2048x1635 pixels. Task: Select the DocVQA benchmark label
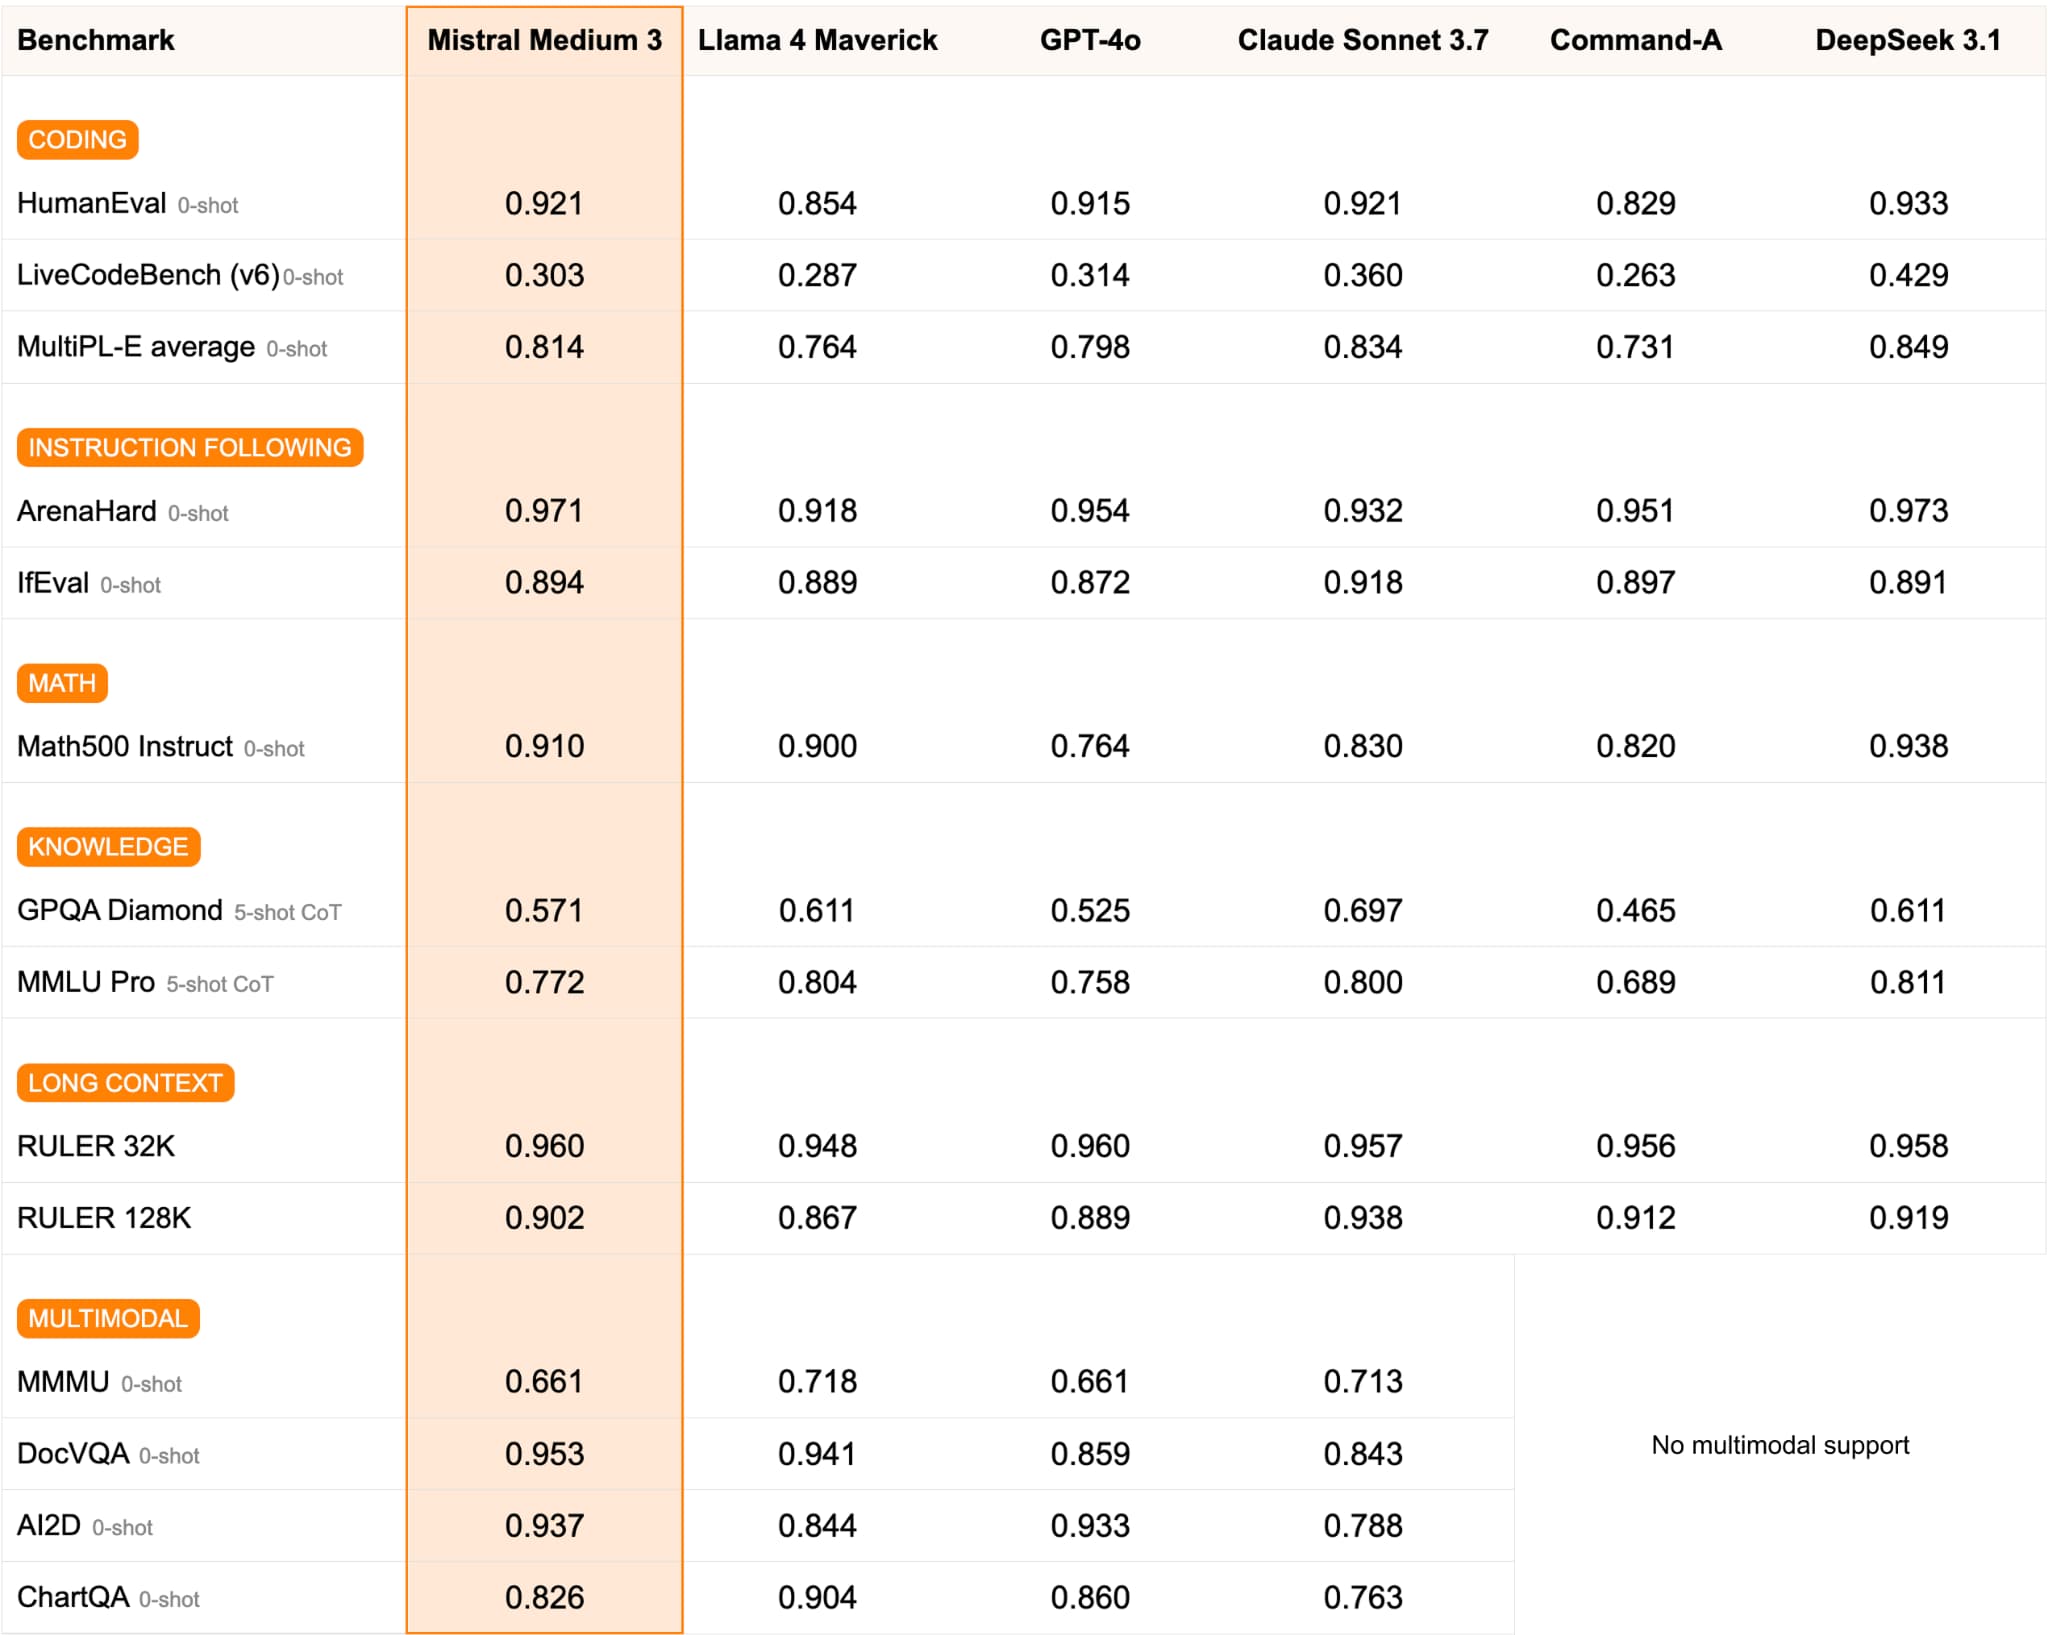pyautogui.click(x=73, y=1453)
